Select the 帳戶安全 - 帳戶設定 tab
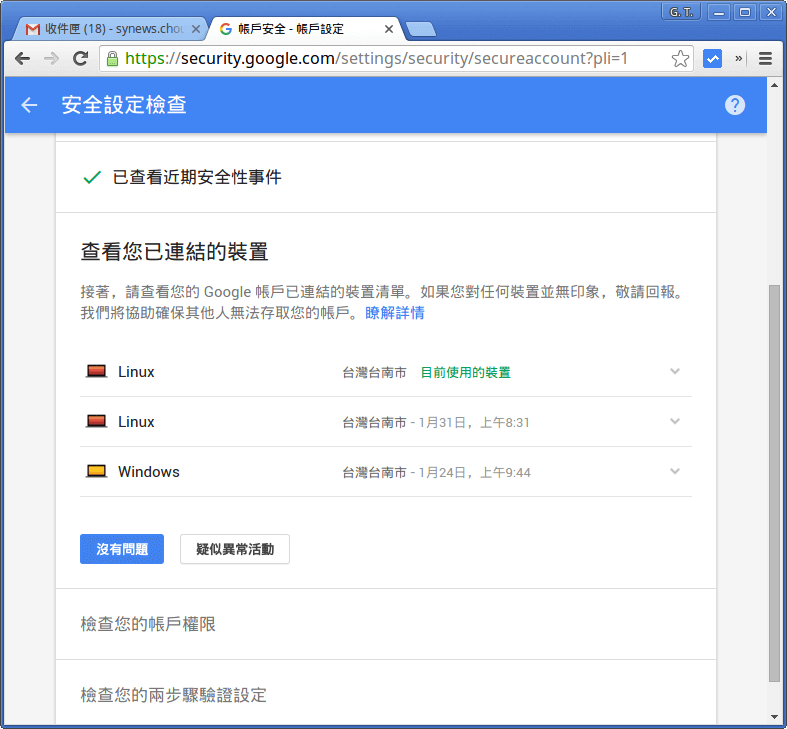787x729 pixels. [305, 29]
